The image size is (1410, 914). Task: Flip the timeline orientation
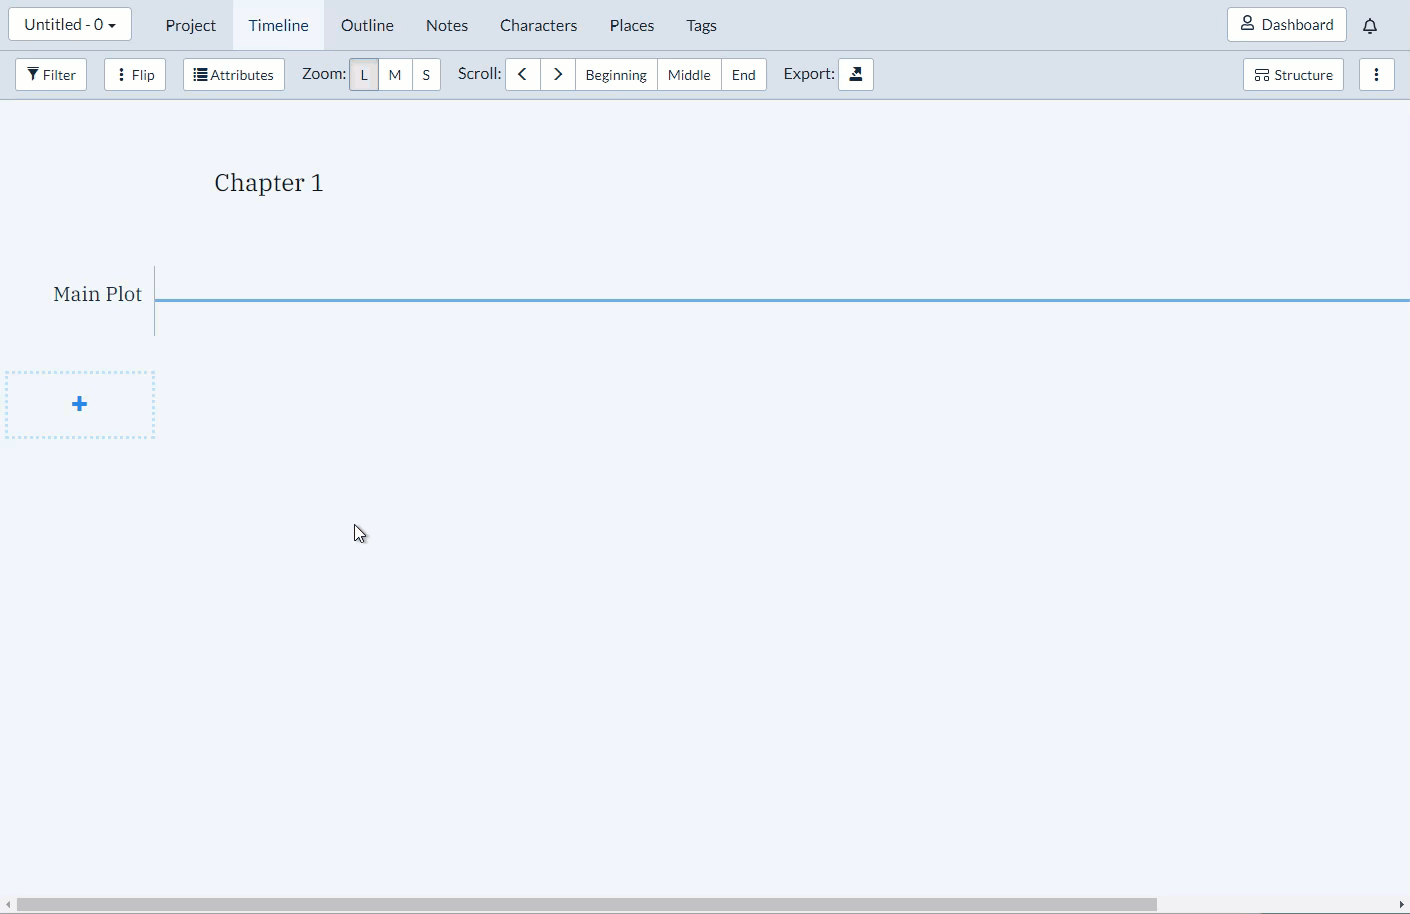135,75
